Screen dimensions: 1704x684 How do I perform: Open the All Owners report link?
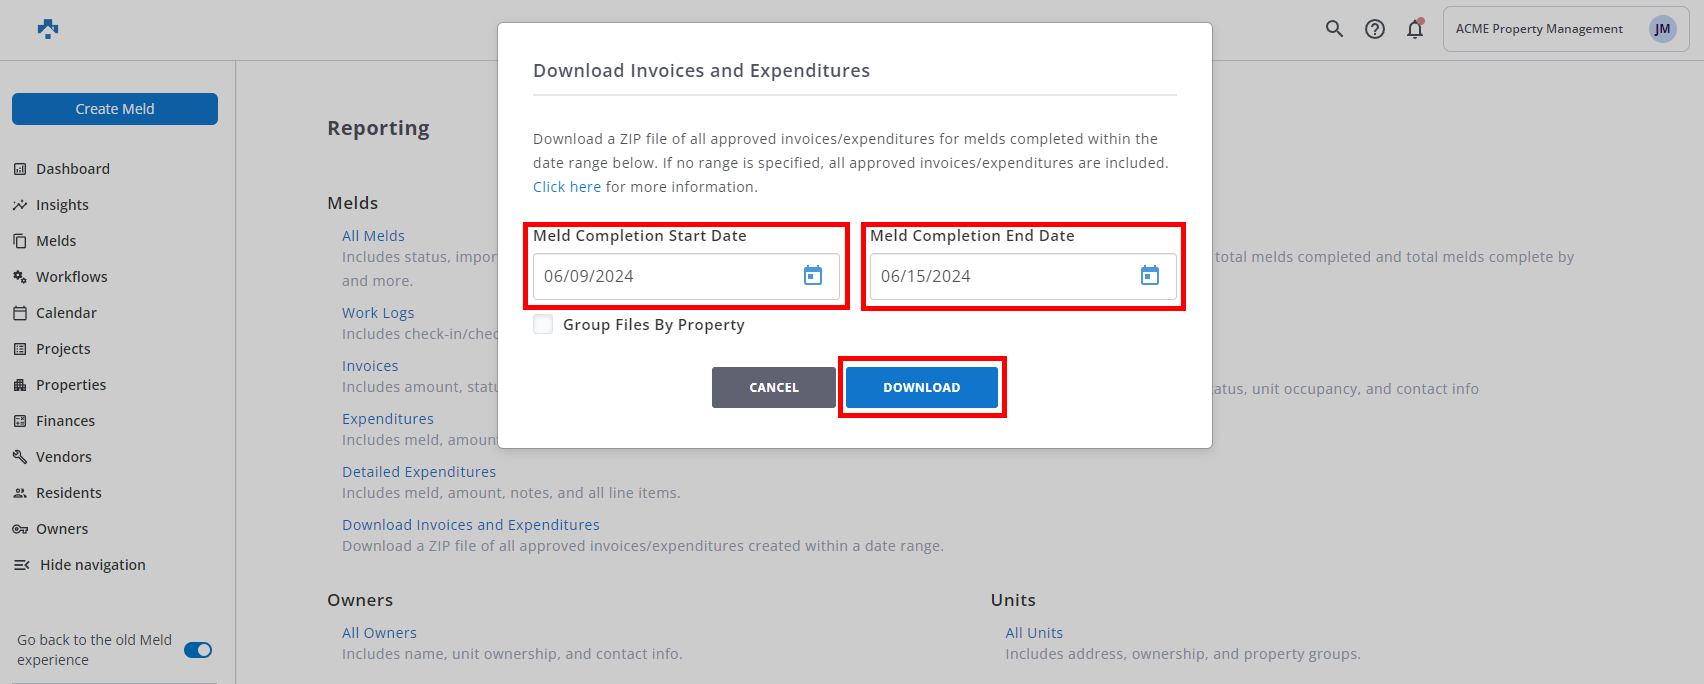coord(379,633)
